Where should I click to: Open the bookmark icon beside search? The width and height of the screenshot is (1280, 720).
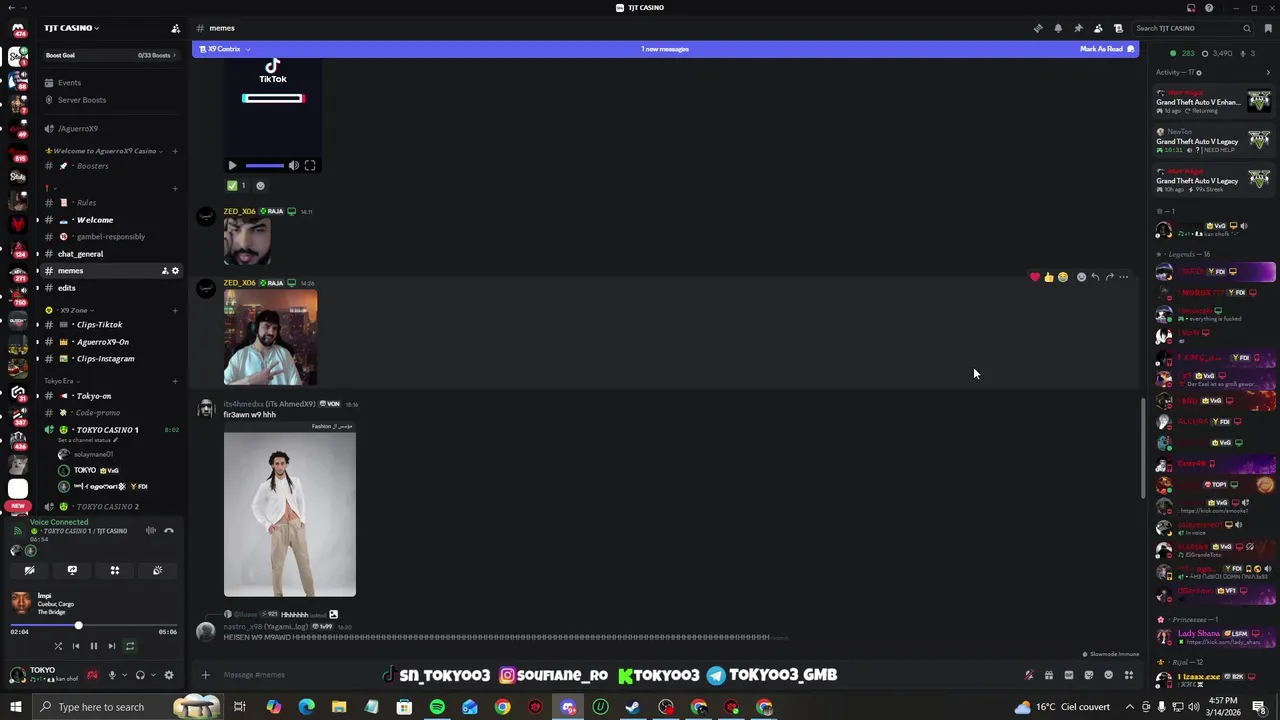click(1268, 28)
